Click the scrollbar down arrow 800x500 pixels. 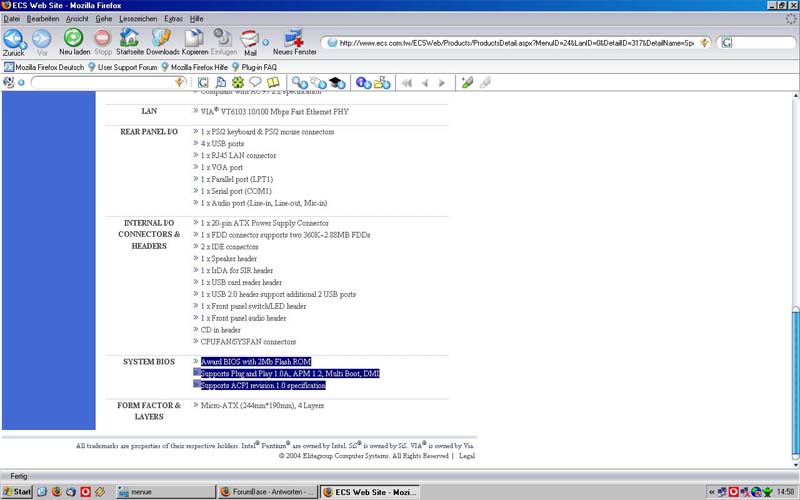[795, 464]
